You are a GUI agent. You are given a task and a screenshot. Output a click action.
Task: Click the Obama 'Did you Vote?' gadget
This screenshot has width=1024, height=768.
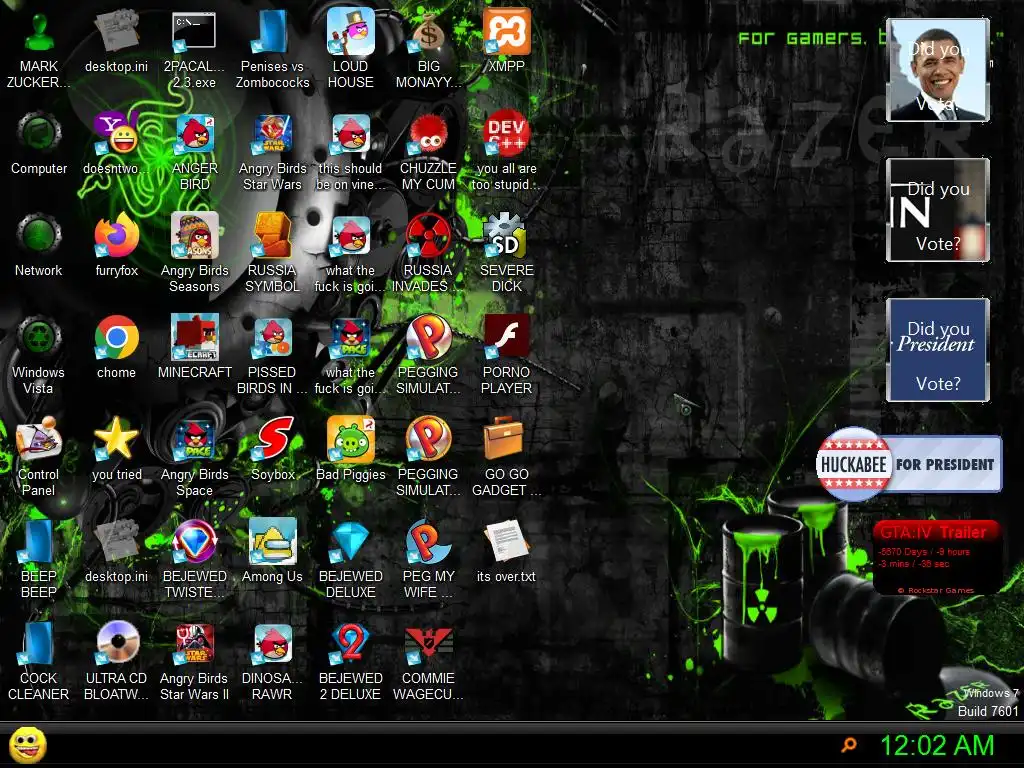[938, 70]
